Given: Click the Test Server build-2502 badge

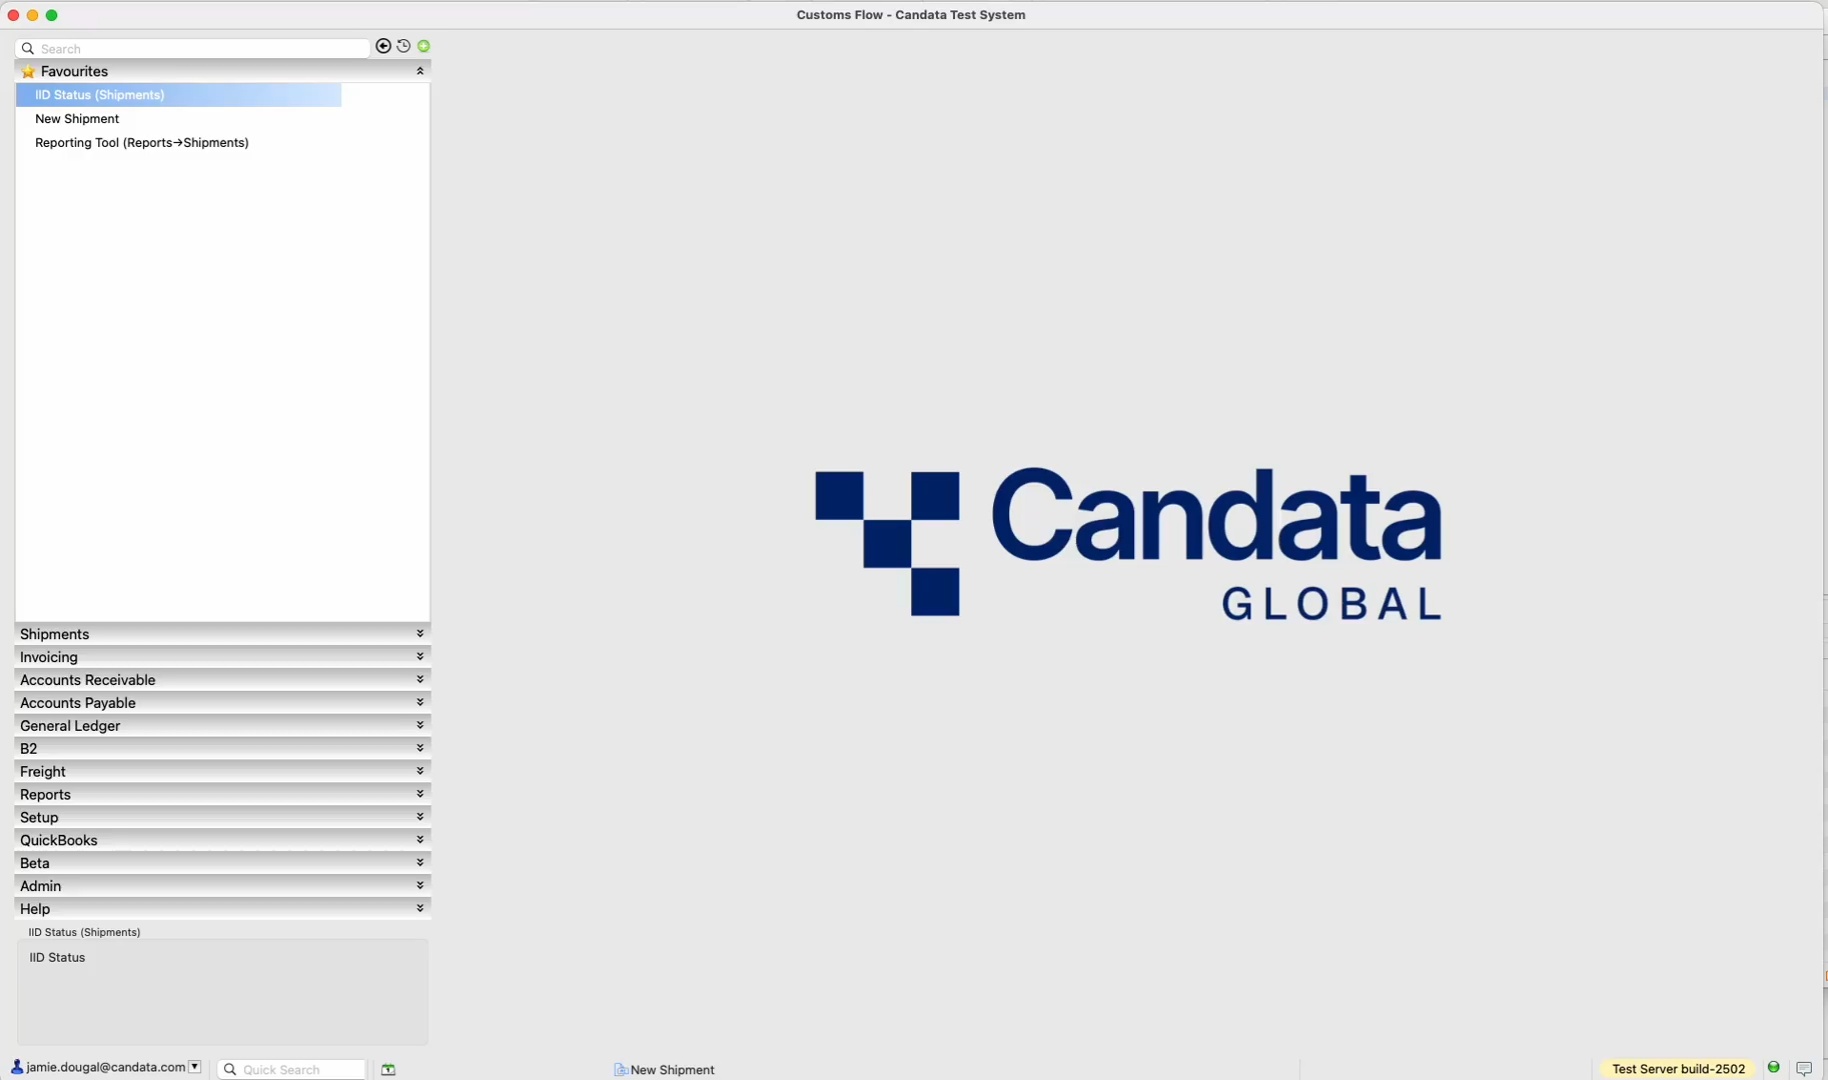Looking at the screenshot, I should pyautogui.click(x=1679, y=1069).
